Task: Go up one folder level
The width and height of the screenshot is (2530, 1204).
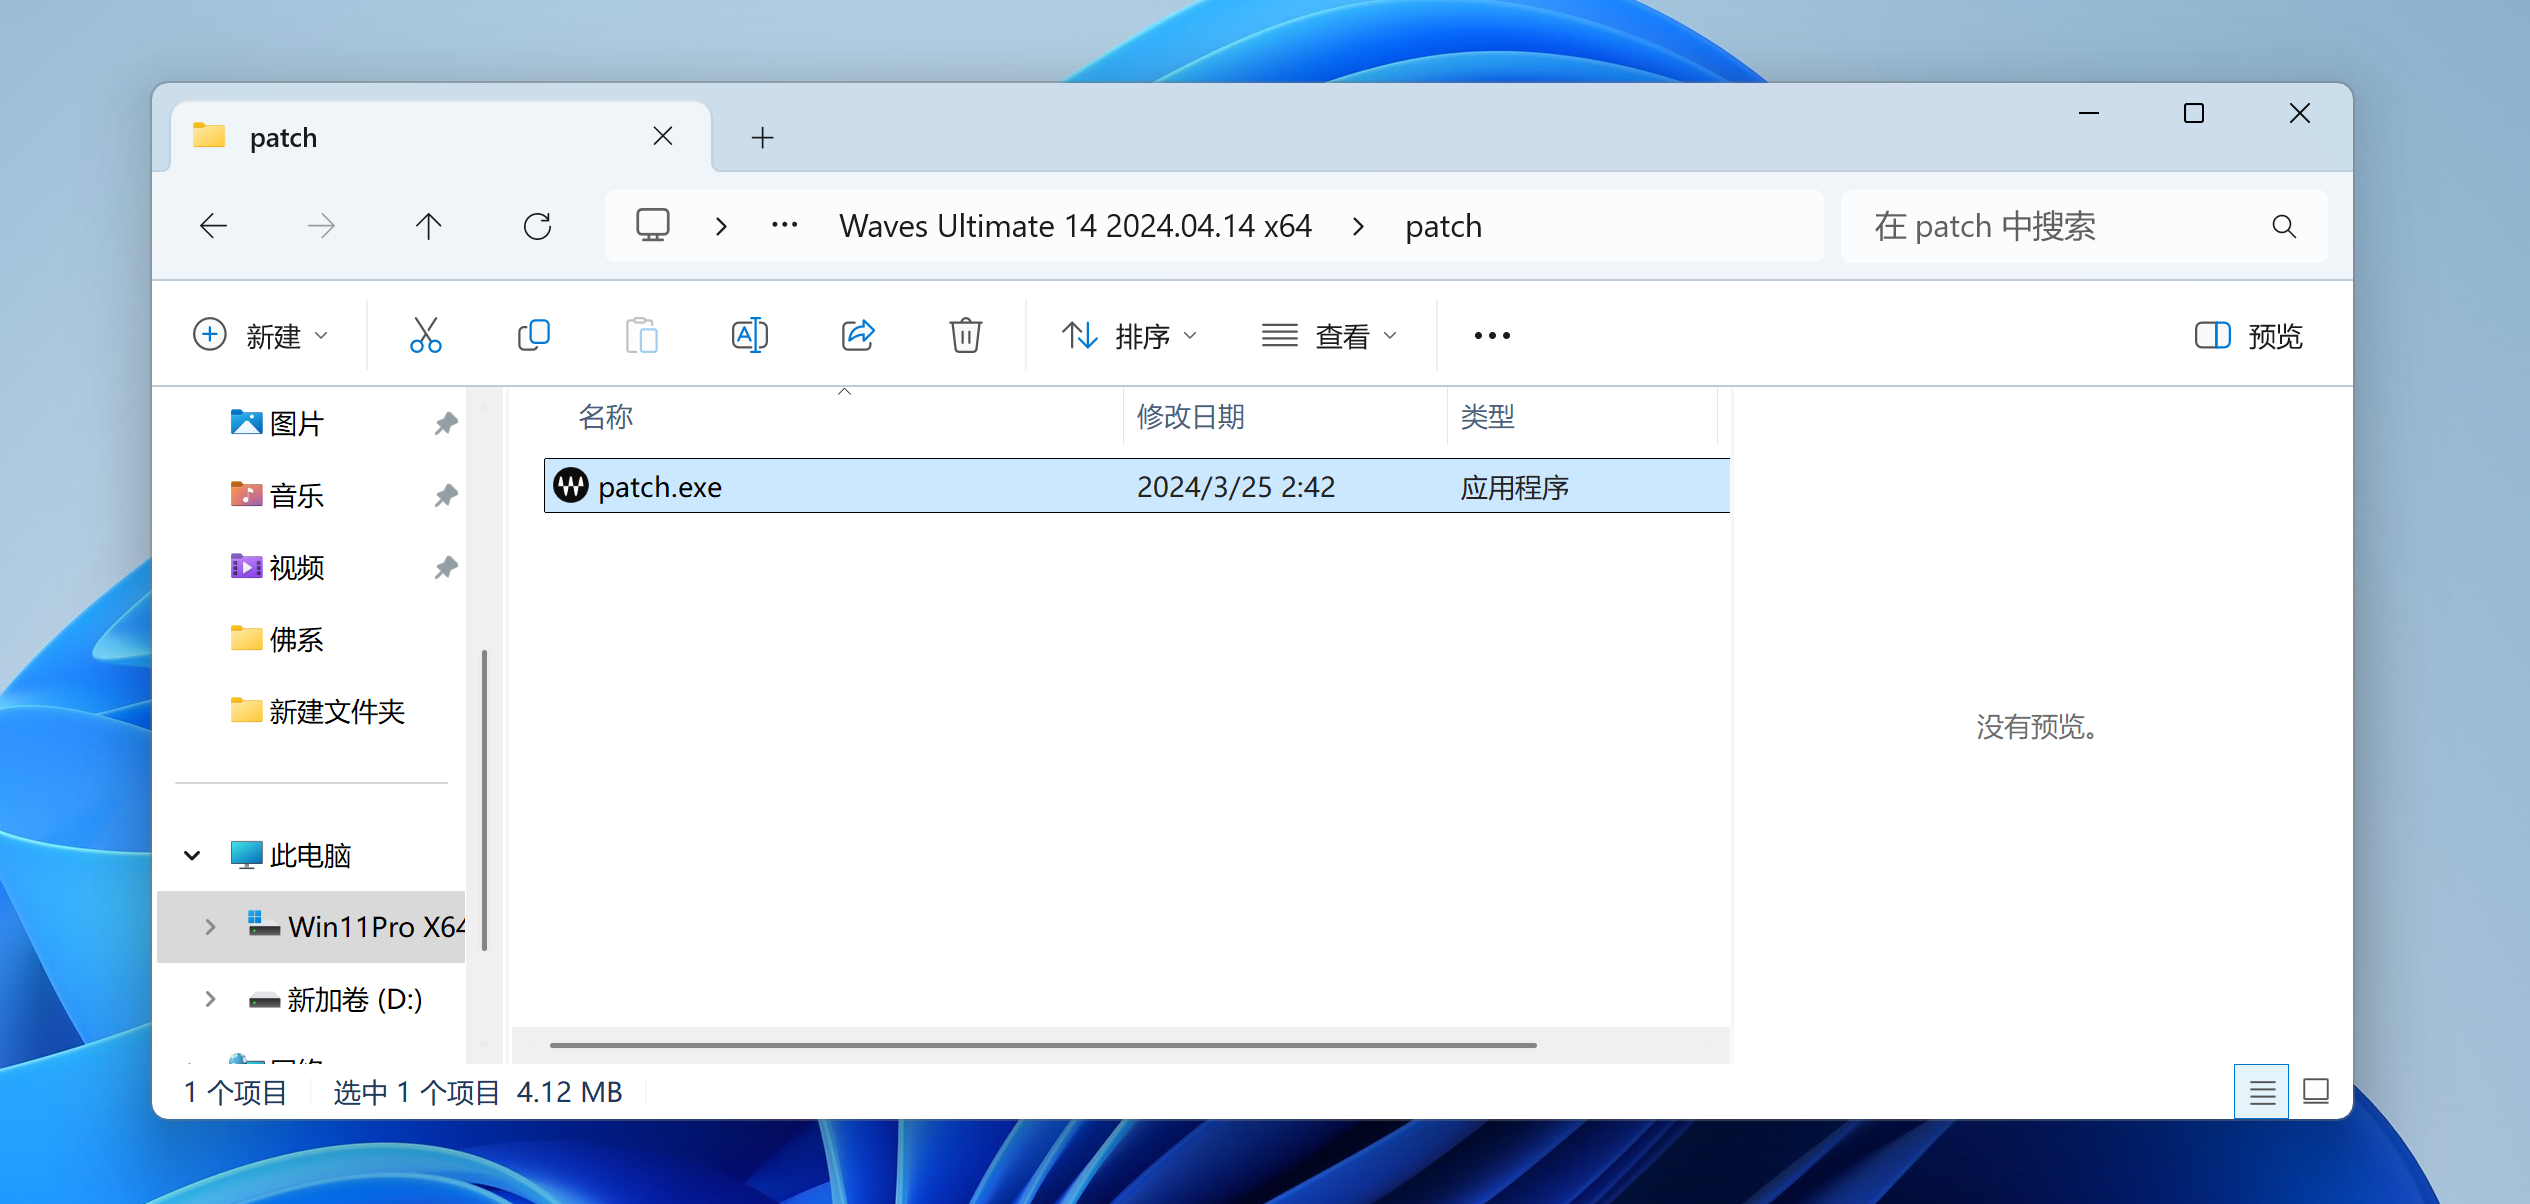Action: click(x=428, y=227)
